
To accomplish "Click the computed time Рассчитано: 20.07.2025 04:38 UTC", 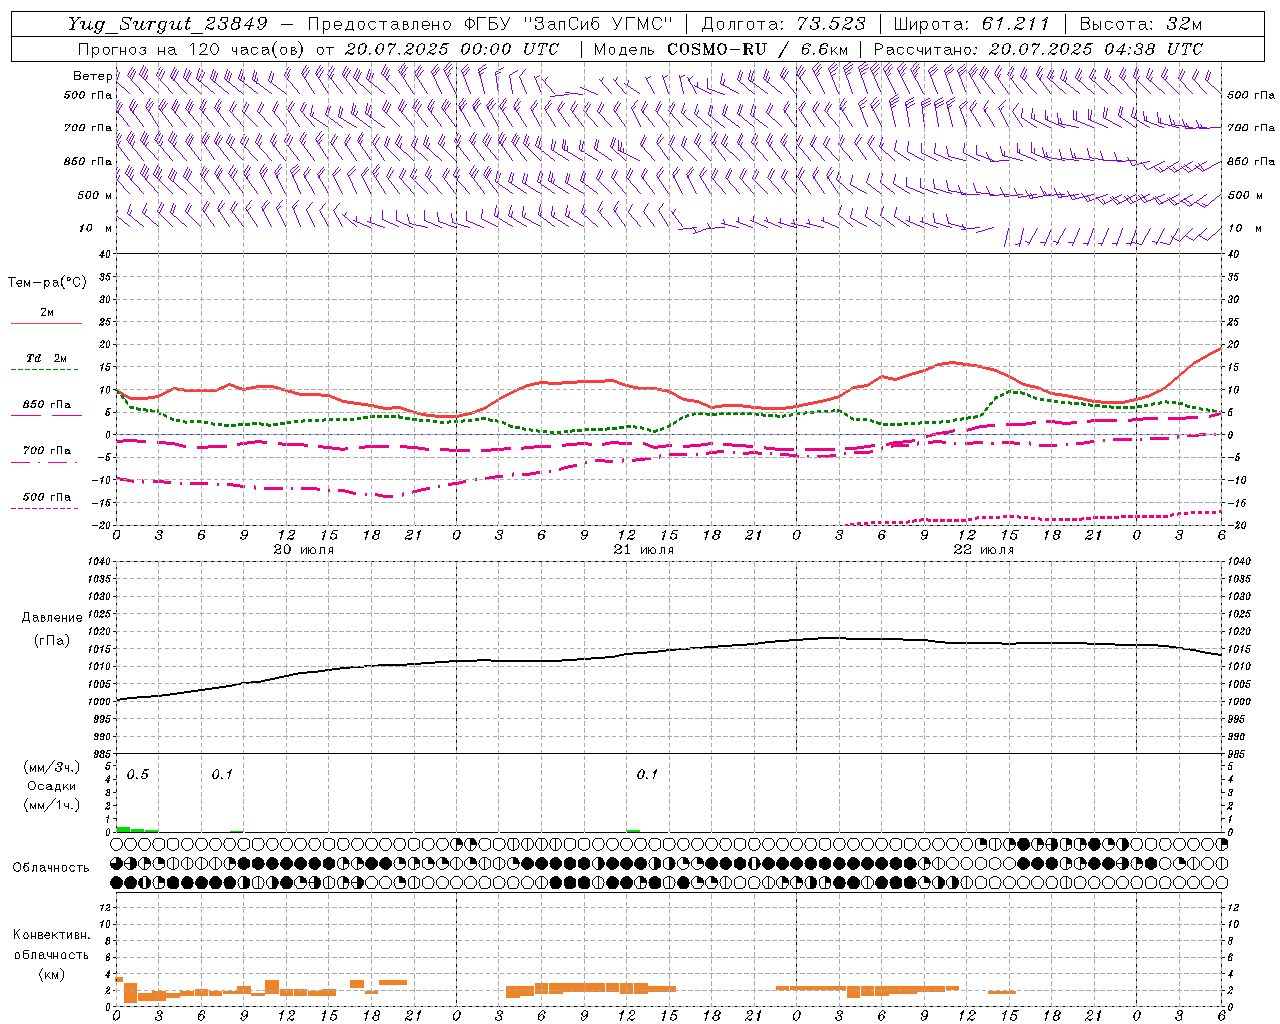I will tap(1038, 49).
